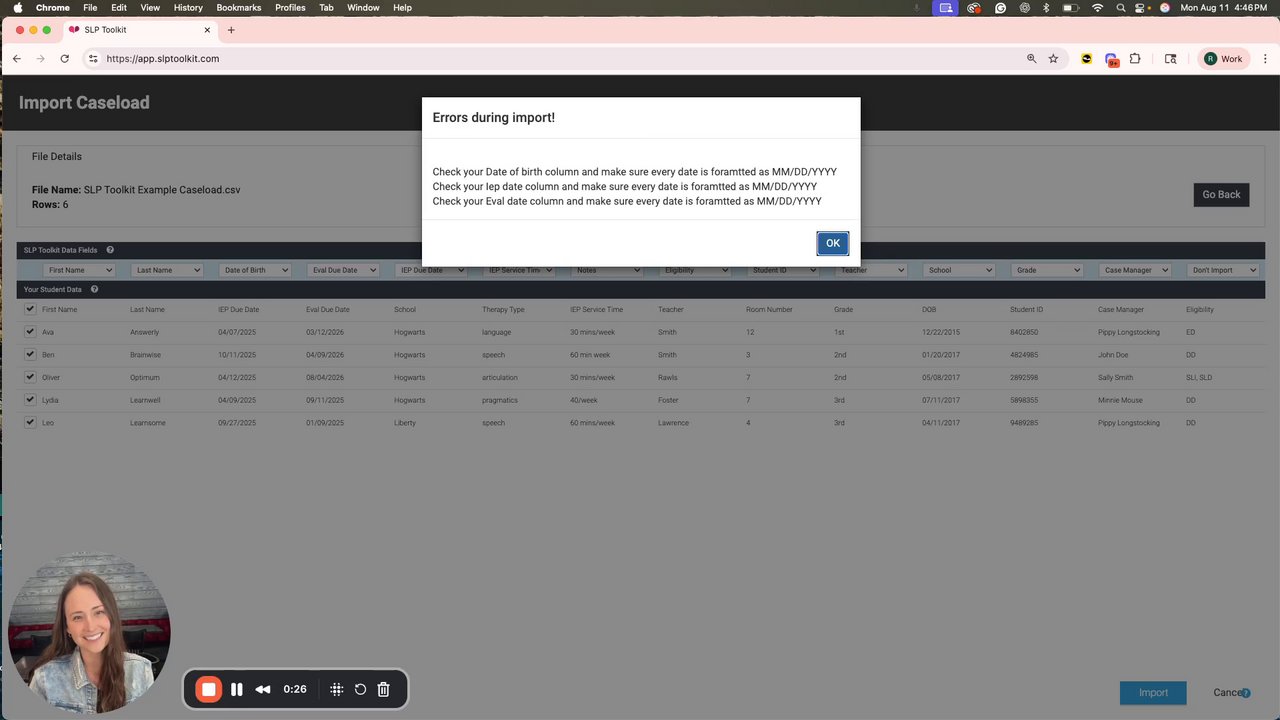
Task: Open help for SLP Toolkit Data Fields
Action: (110, 250)
